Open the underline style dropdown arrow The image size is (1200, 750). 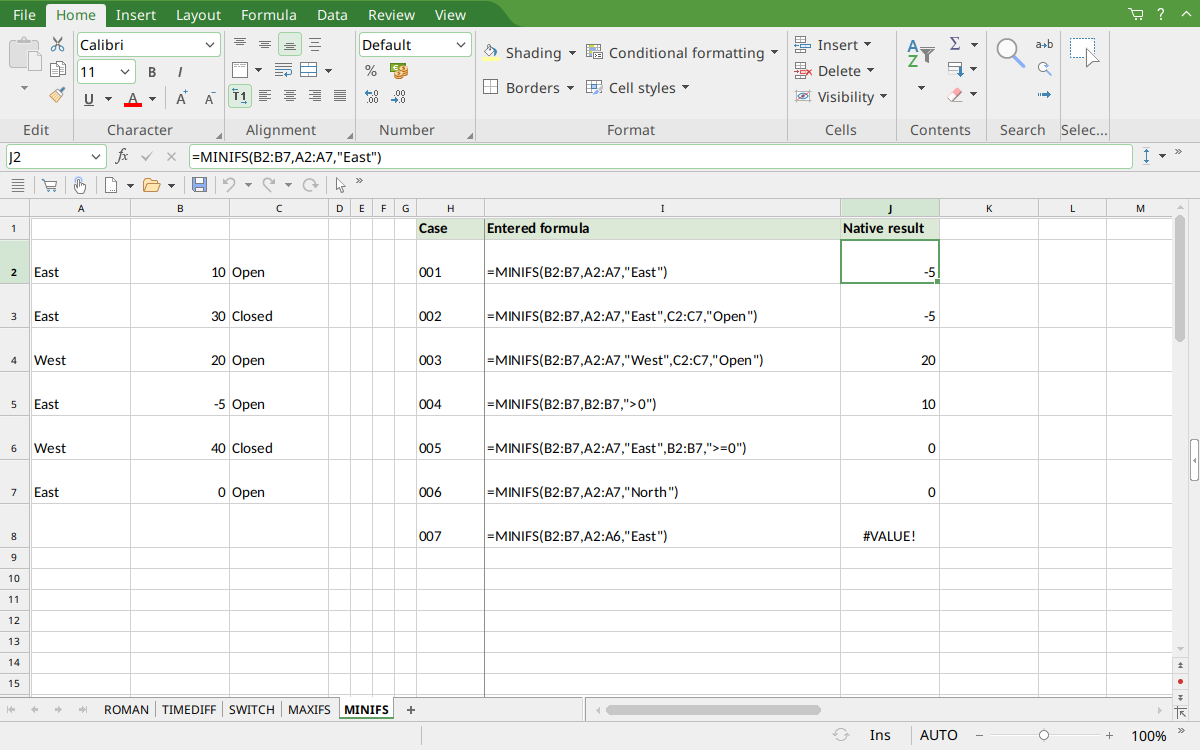coord(107,98)
